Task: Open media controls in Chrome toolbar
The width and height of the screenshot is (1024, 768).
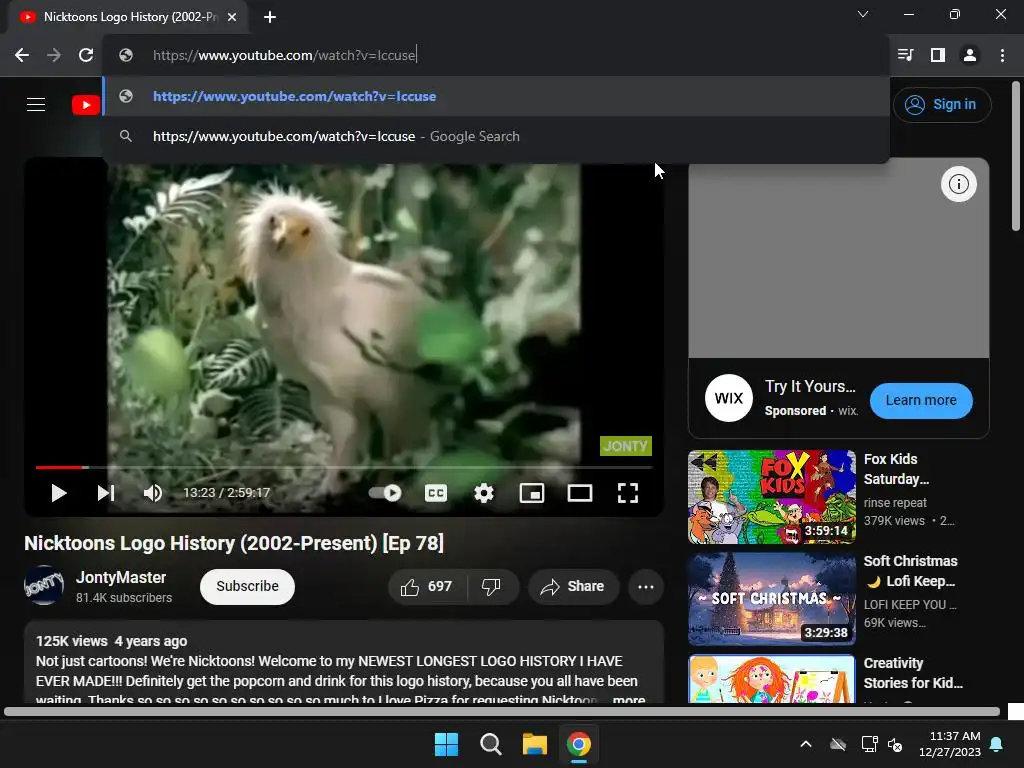Action: [905, 55]
